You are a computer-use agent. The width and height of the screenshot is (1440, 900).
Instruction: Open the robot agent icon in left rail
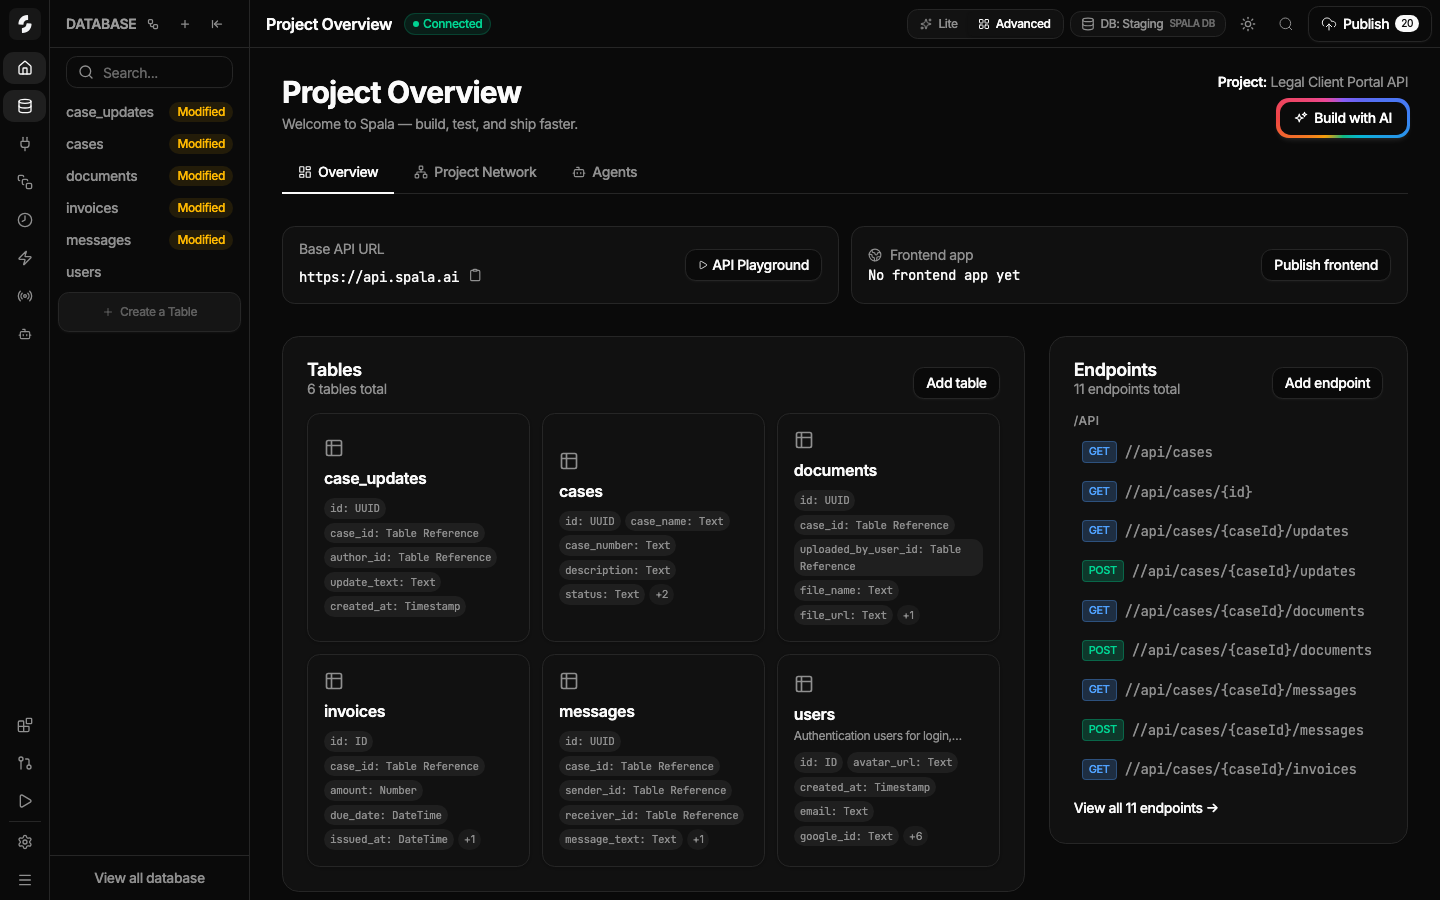coord(25,334)
